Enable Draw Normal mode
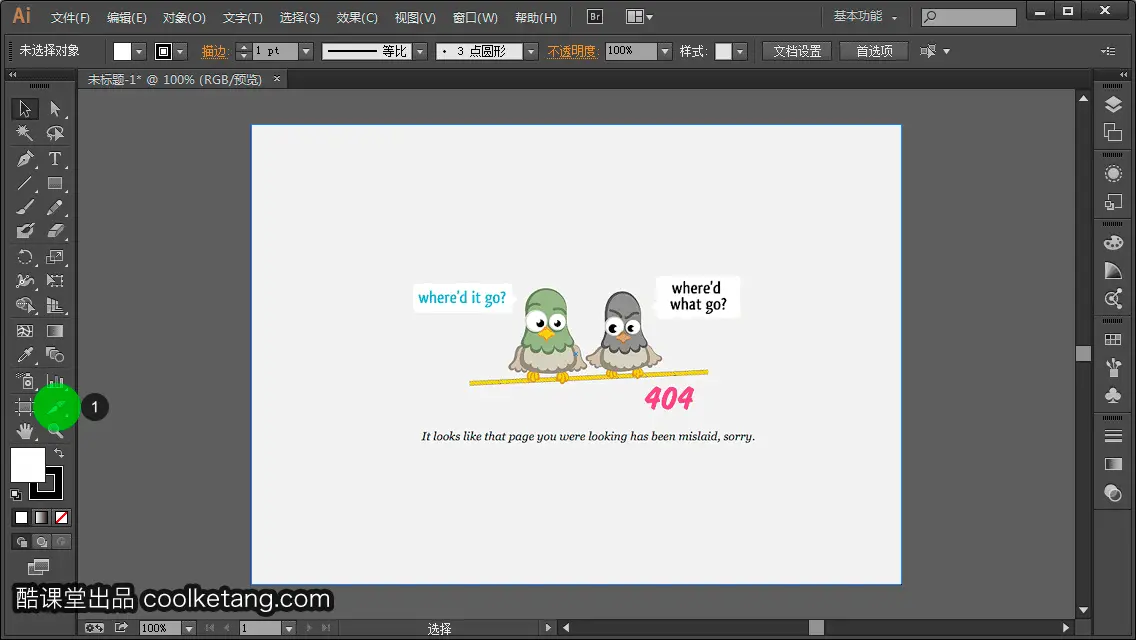 [x=22, y=541]
